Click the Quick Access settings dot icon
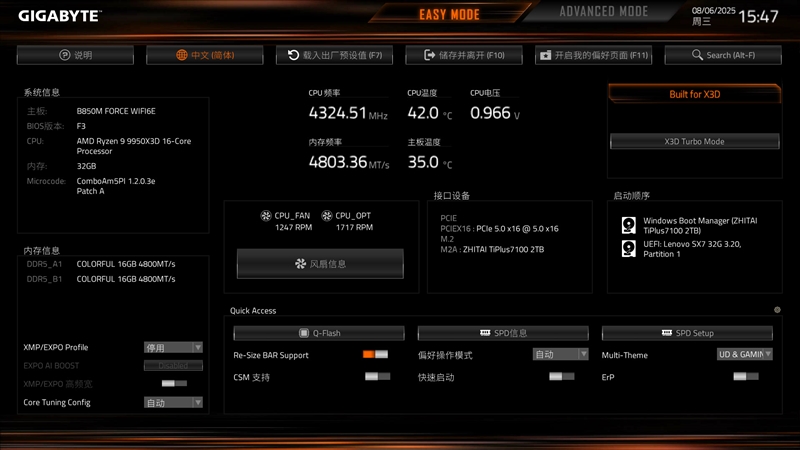The width and height of the screenshot is (800, 450). 777,310
